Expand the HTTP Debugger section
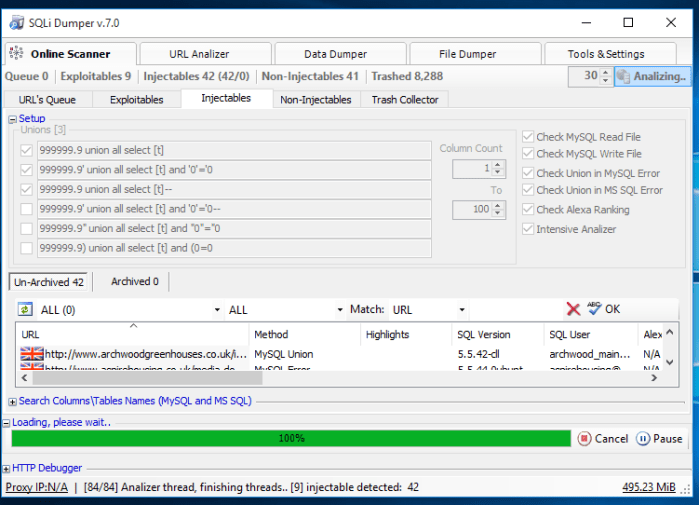This screenshot has height=505, width=699. click(7, 468)
